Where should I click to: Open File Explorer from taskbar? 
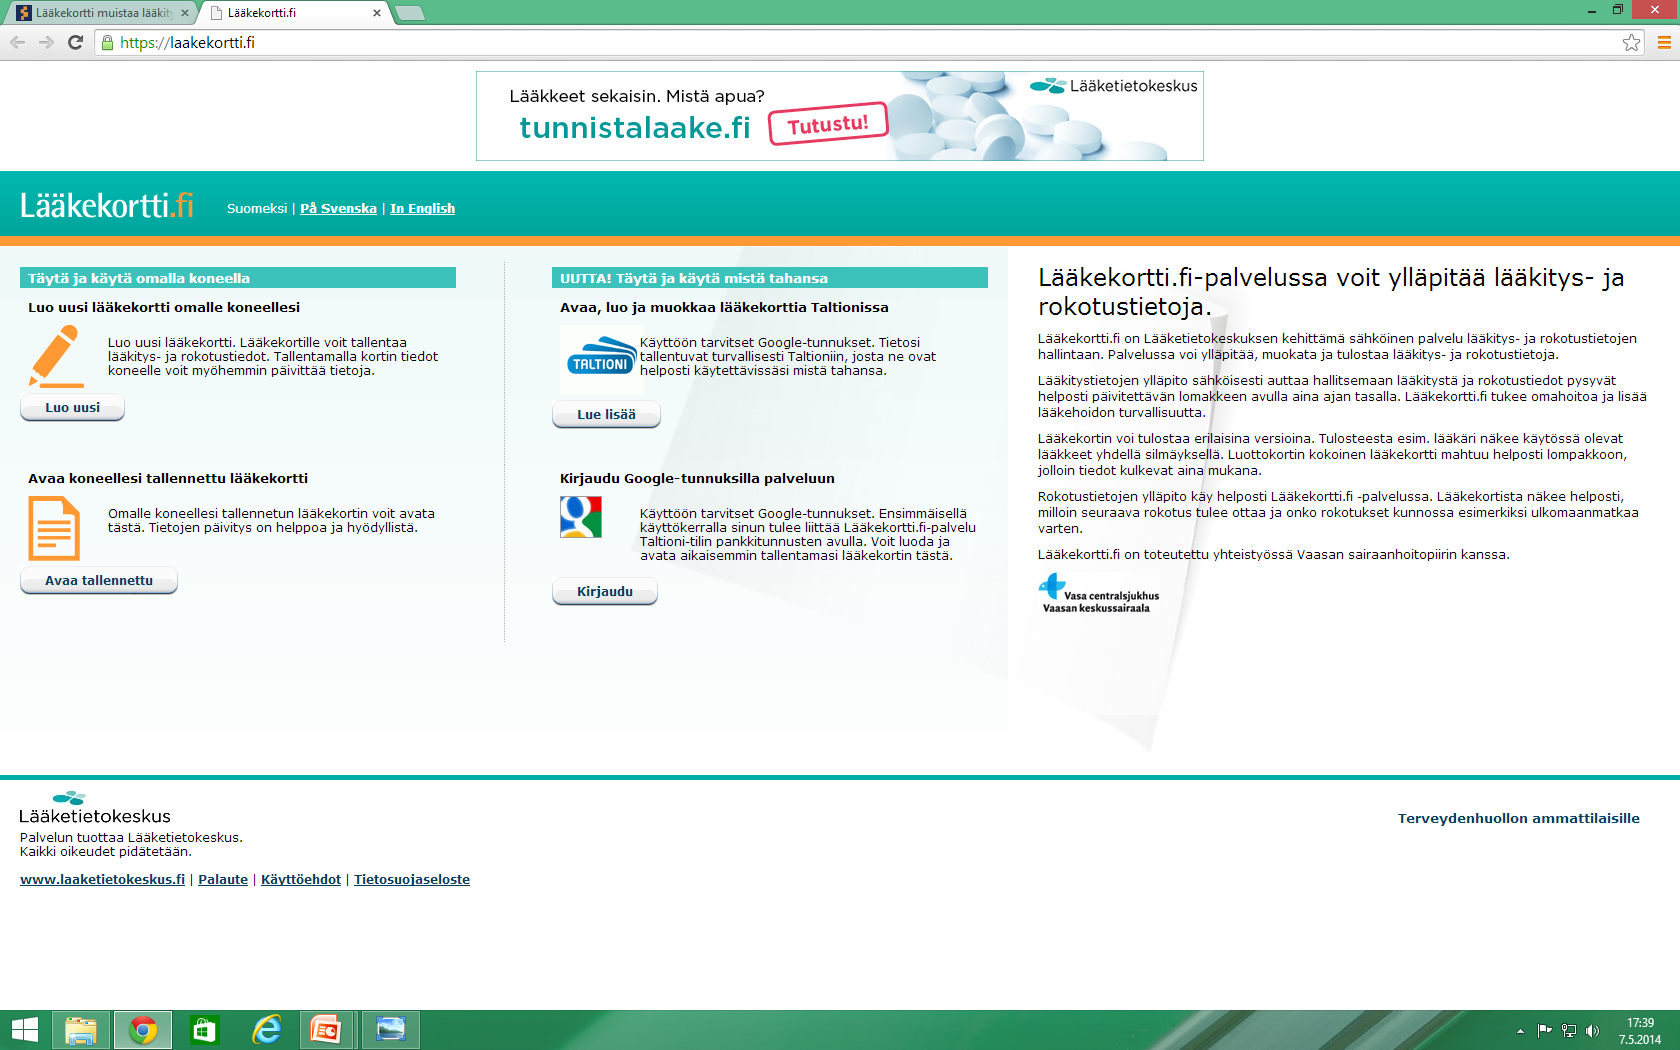(x=81, y=1030)
